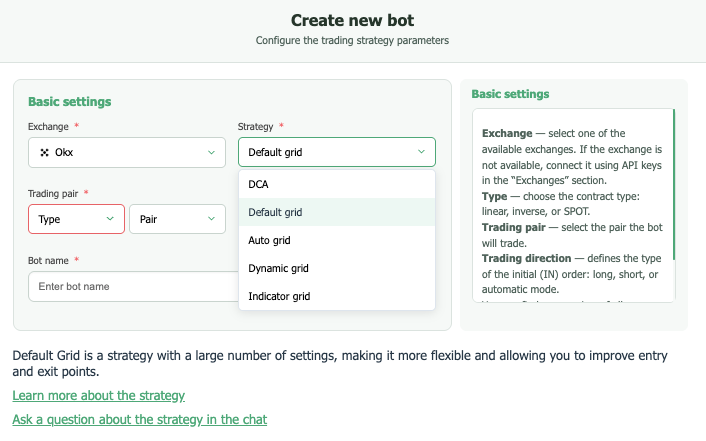Focus the Bot name input field
706x441 pixels.
click(130, 287)
